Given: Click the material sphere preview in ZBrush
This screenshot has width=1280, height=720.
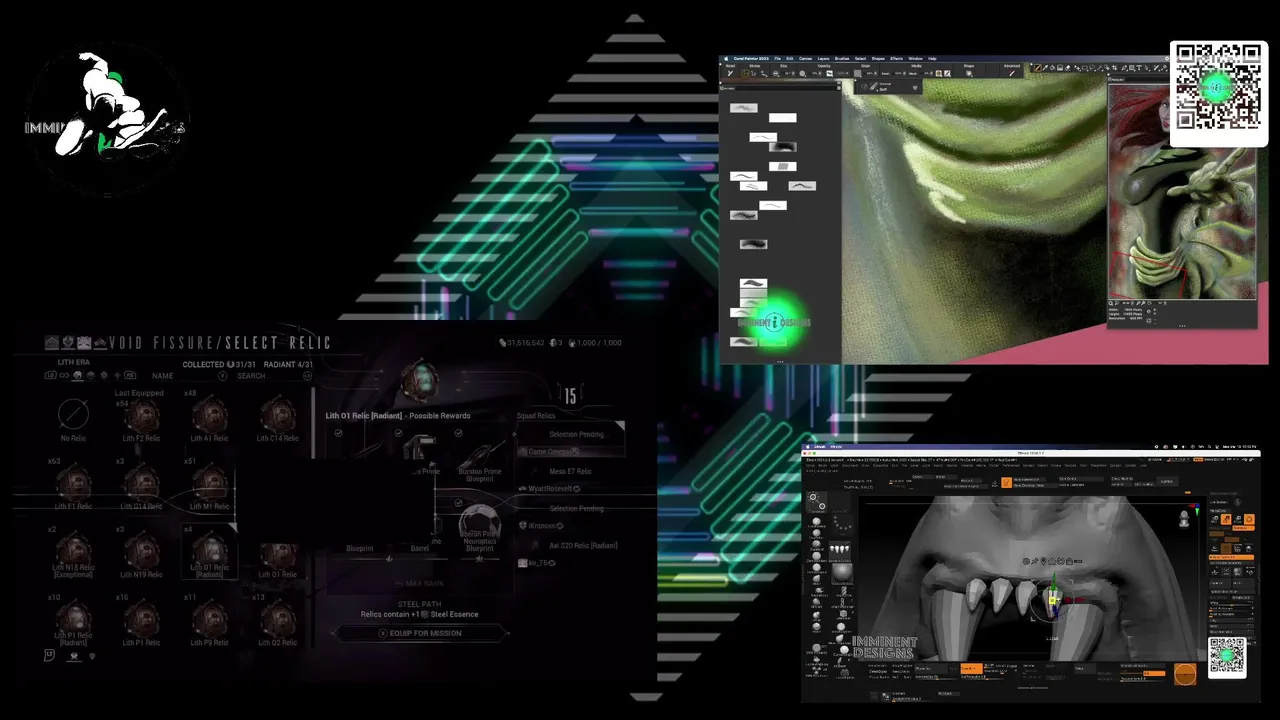Looking at the screenshot, I should click(x=841, y=574).
